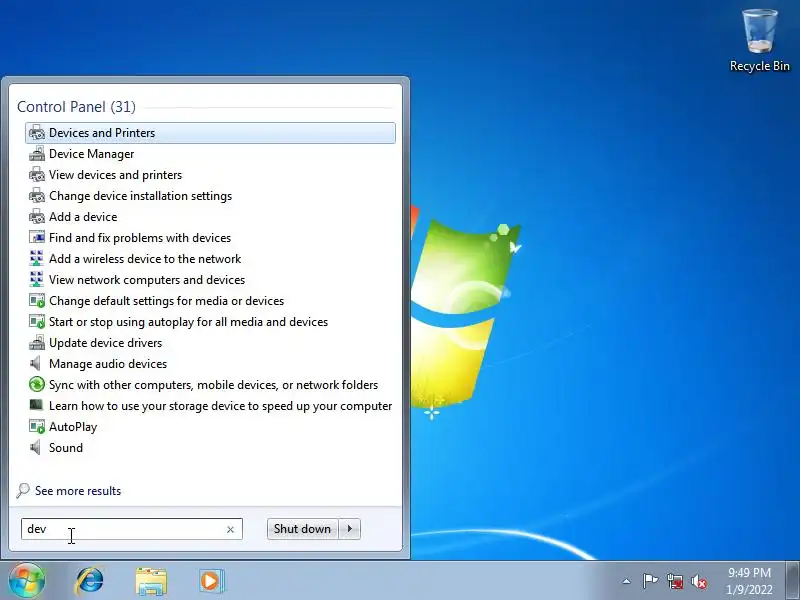Launch Internet Explorer from the taskbar

pos(90,581)
